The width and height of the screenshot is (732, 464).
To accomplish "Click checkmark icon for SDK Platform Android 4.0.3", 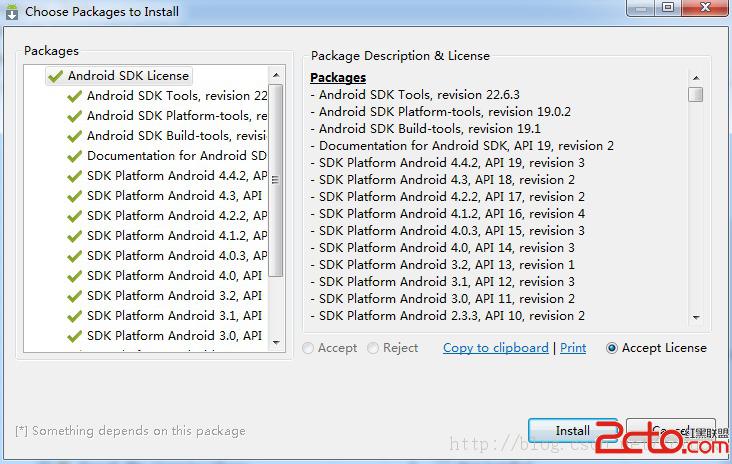I will 74,256.
